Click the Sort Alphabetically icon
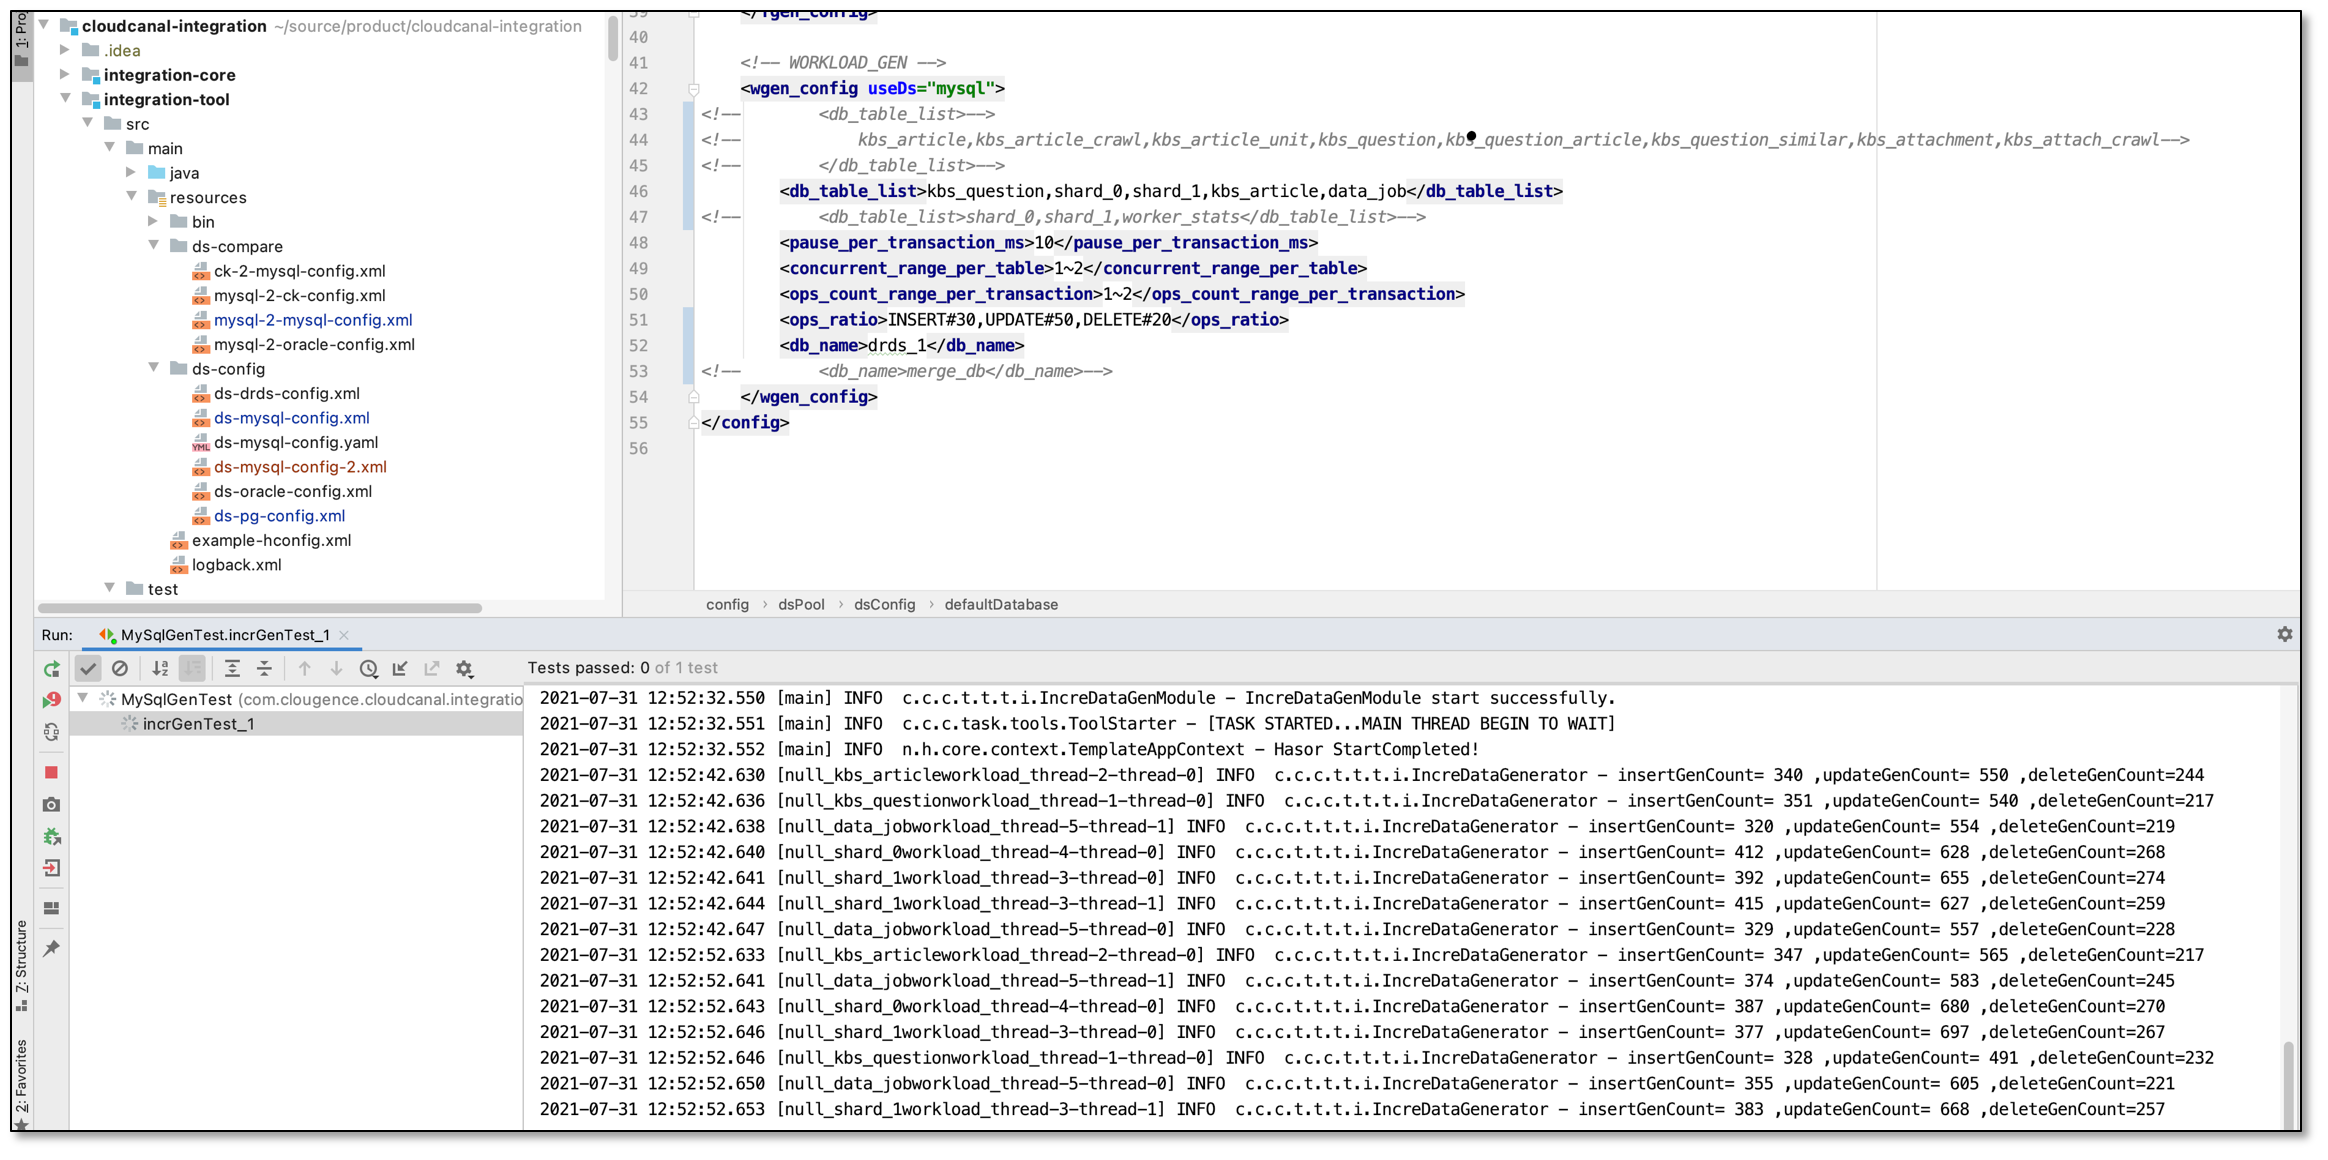This screenshot has height=1160, width=2328. [160, 669]
